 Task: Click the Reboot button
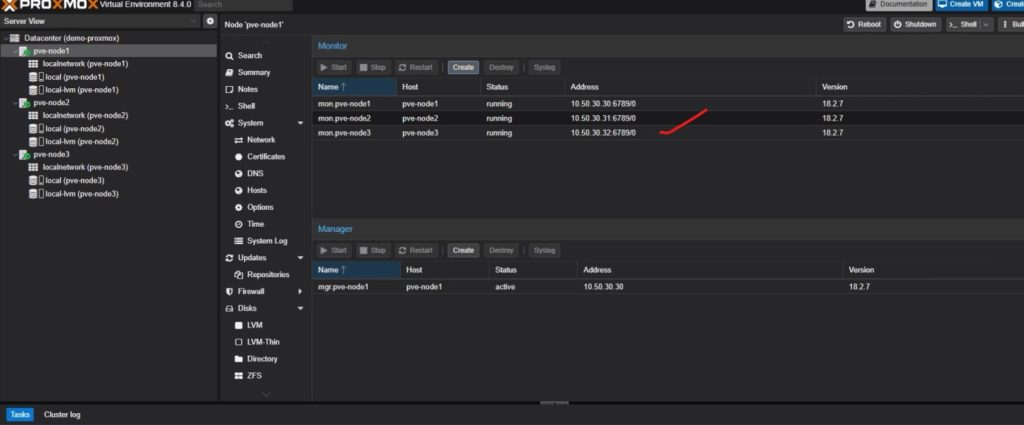pos(864,25)
